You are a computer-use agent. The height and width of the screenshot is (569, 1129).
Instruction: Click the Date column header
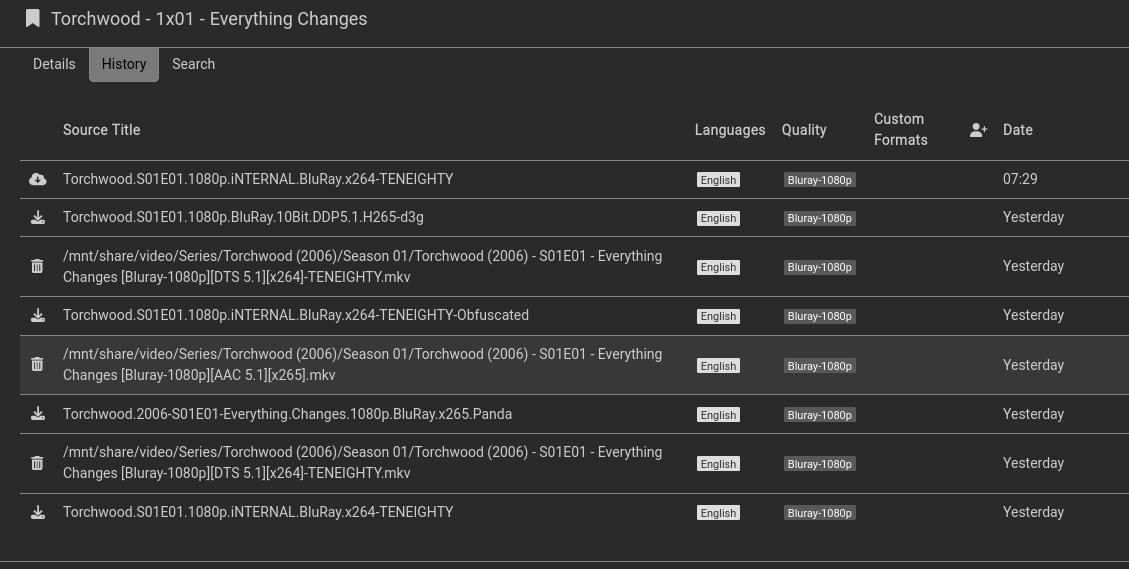tap(1017, 130)
